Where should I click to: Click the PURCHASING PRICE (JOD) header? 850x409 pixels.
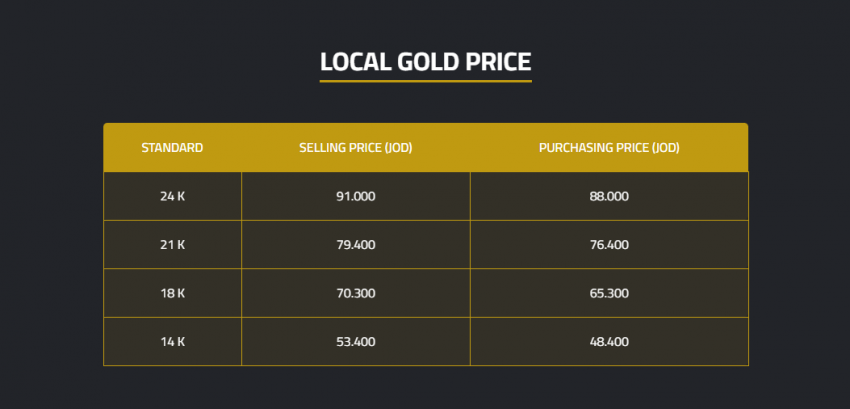click(609, 148)
